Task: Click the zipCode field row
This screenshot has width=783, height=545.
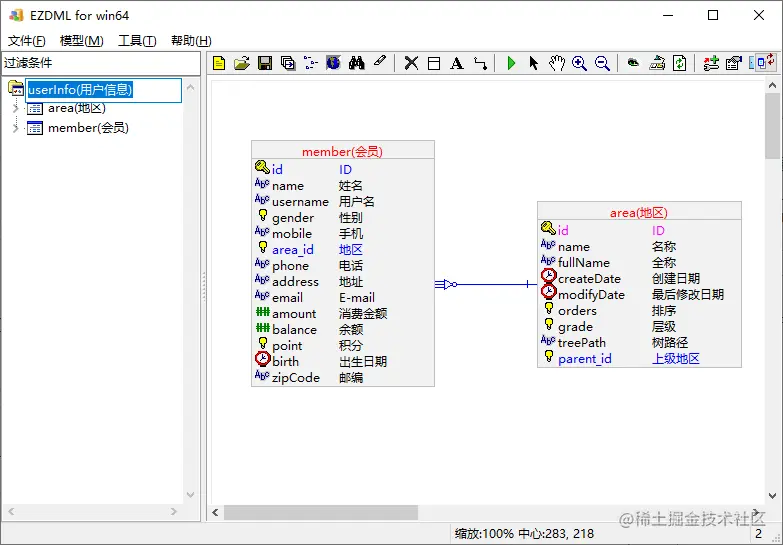Action: 343,378
